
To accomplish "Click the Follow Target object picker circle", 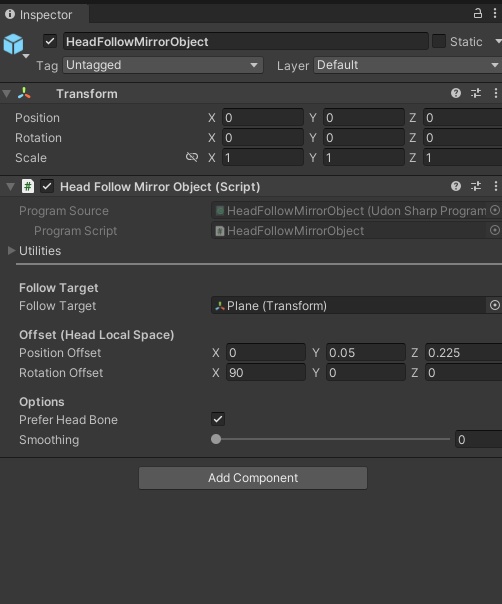I will (495, 305).
